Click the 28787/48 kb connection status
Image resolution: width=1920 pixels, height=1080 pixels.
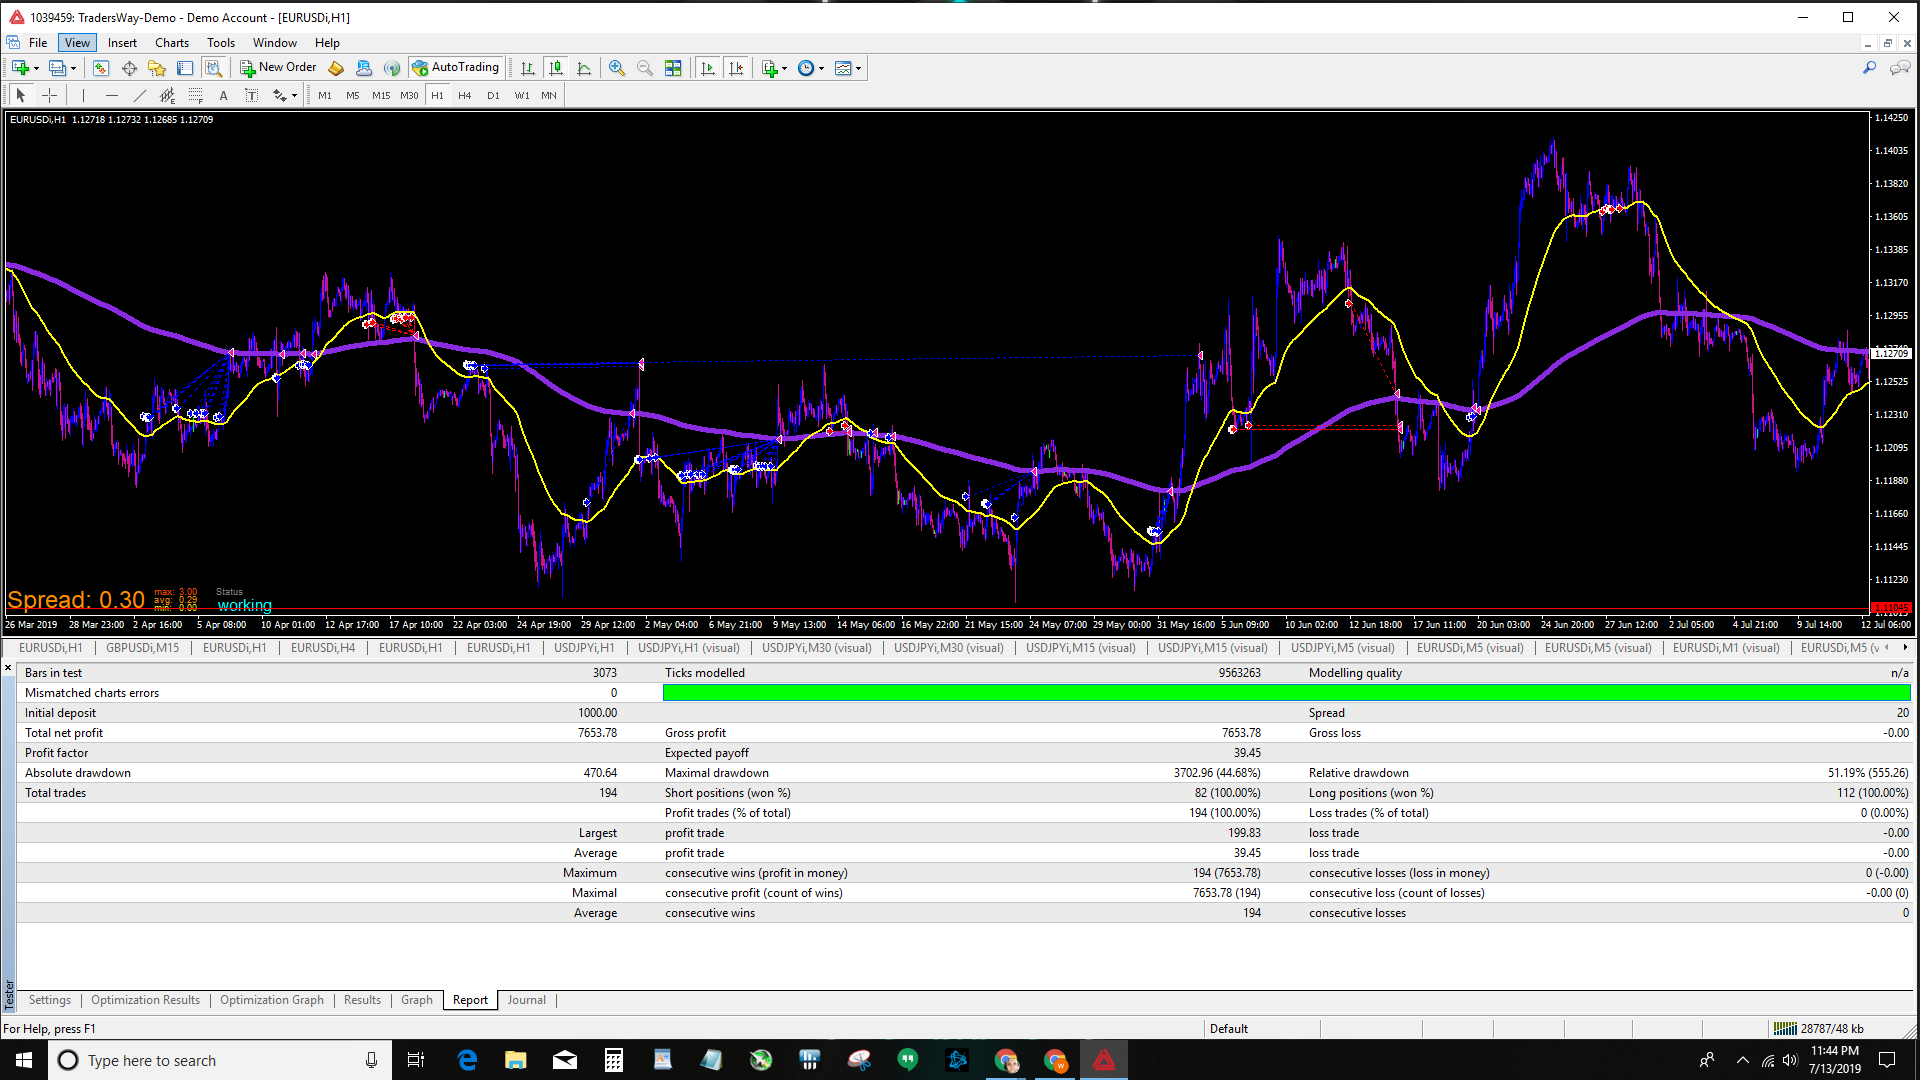click(1820, 1028)
